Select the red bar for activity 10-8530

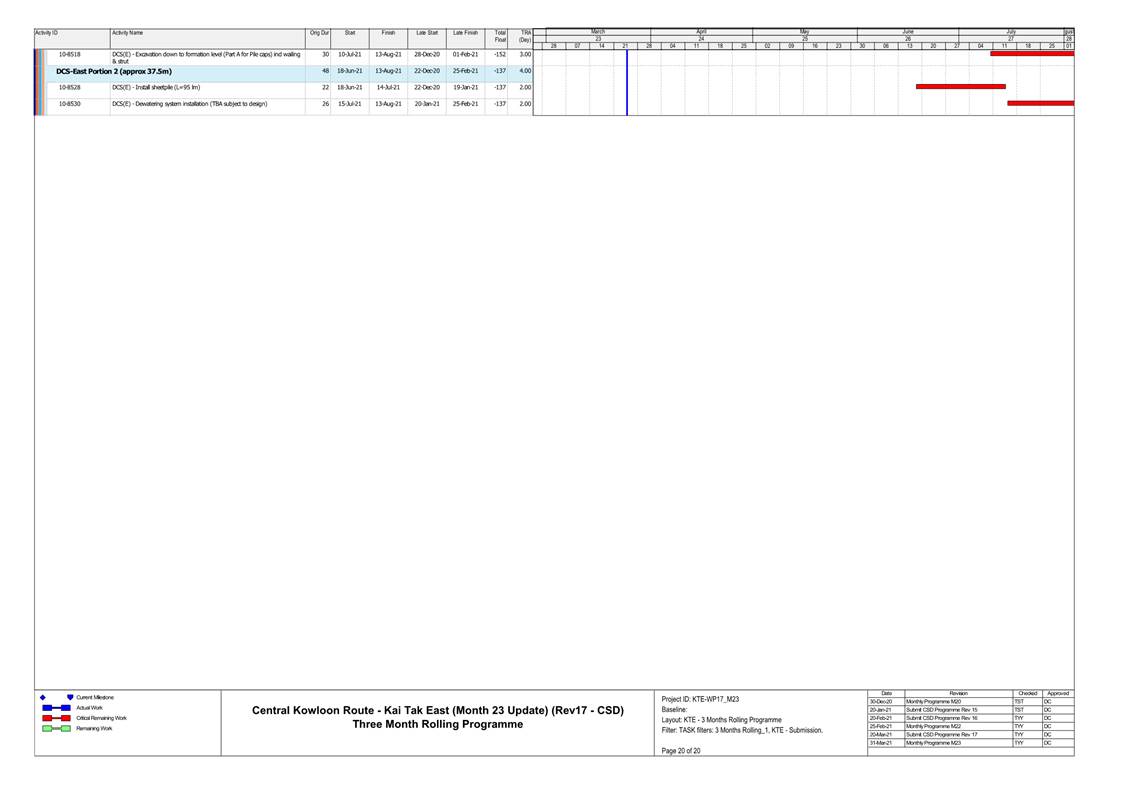click(1040, 103)
